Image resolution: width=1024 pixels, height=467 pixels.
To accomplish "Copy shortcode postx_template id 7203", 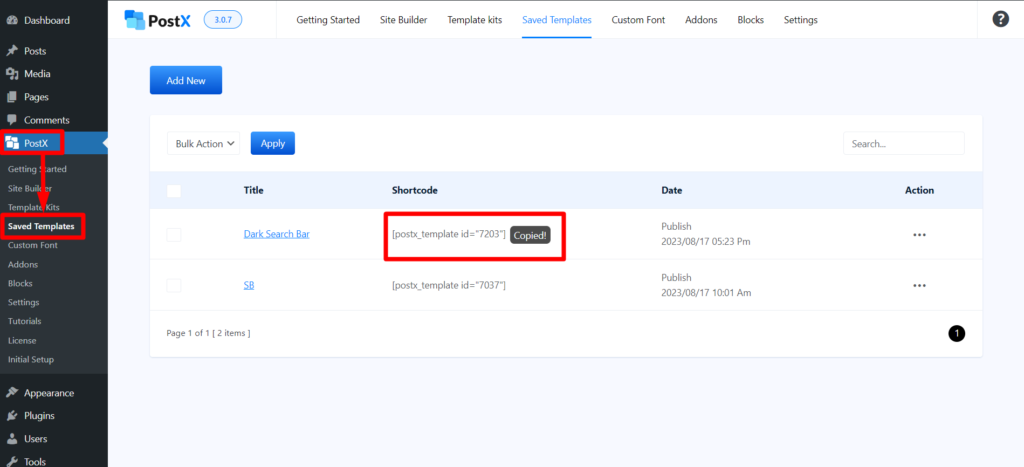I will coord(449,234).
